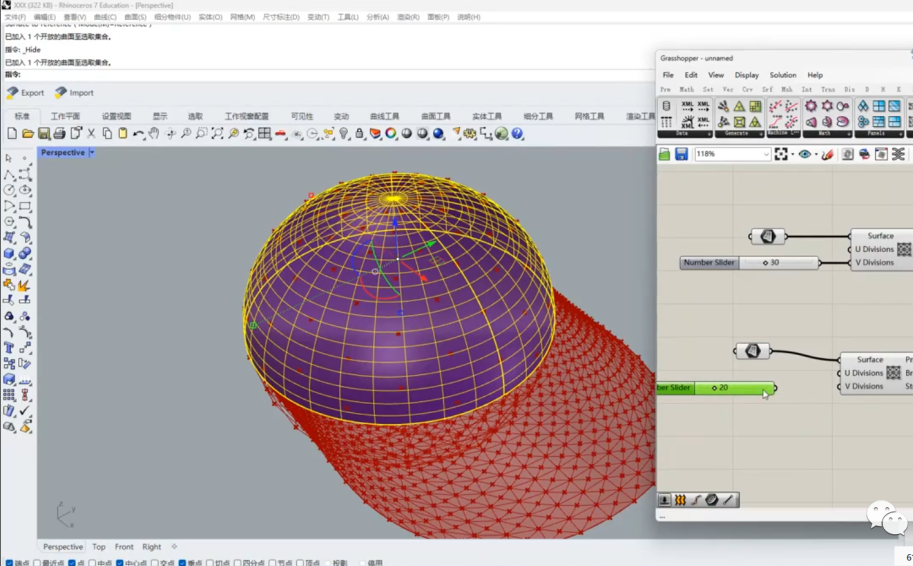Viewport: 913px width, 566px height.
Task: Click the Print icon in Rhino toolbar
Action: coord(59,134)
